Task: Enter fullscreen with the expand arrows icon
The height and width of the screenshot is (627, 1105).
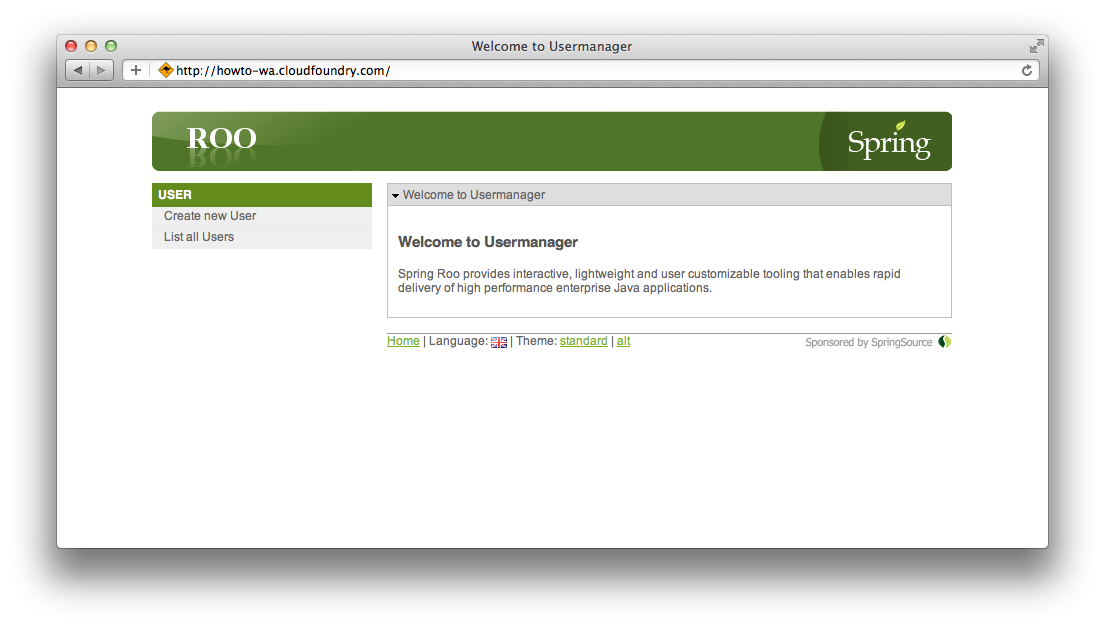Action: 1036,46
